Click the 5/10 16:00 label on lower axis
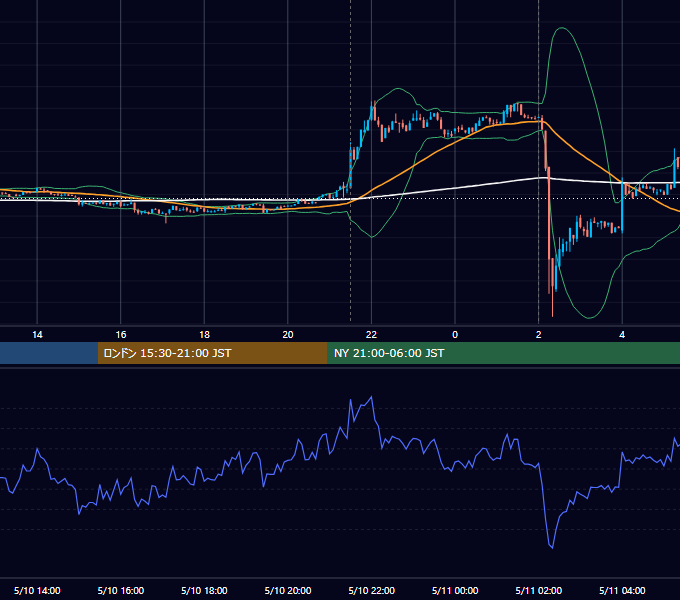Screen dimensions: 680x600 (121, 590)
